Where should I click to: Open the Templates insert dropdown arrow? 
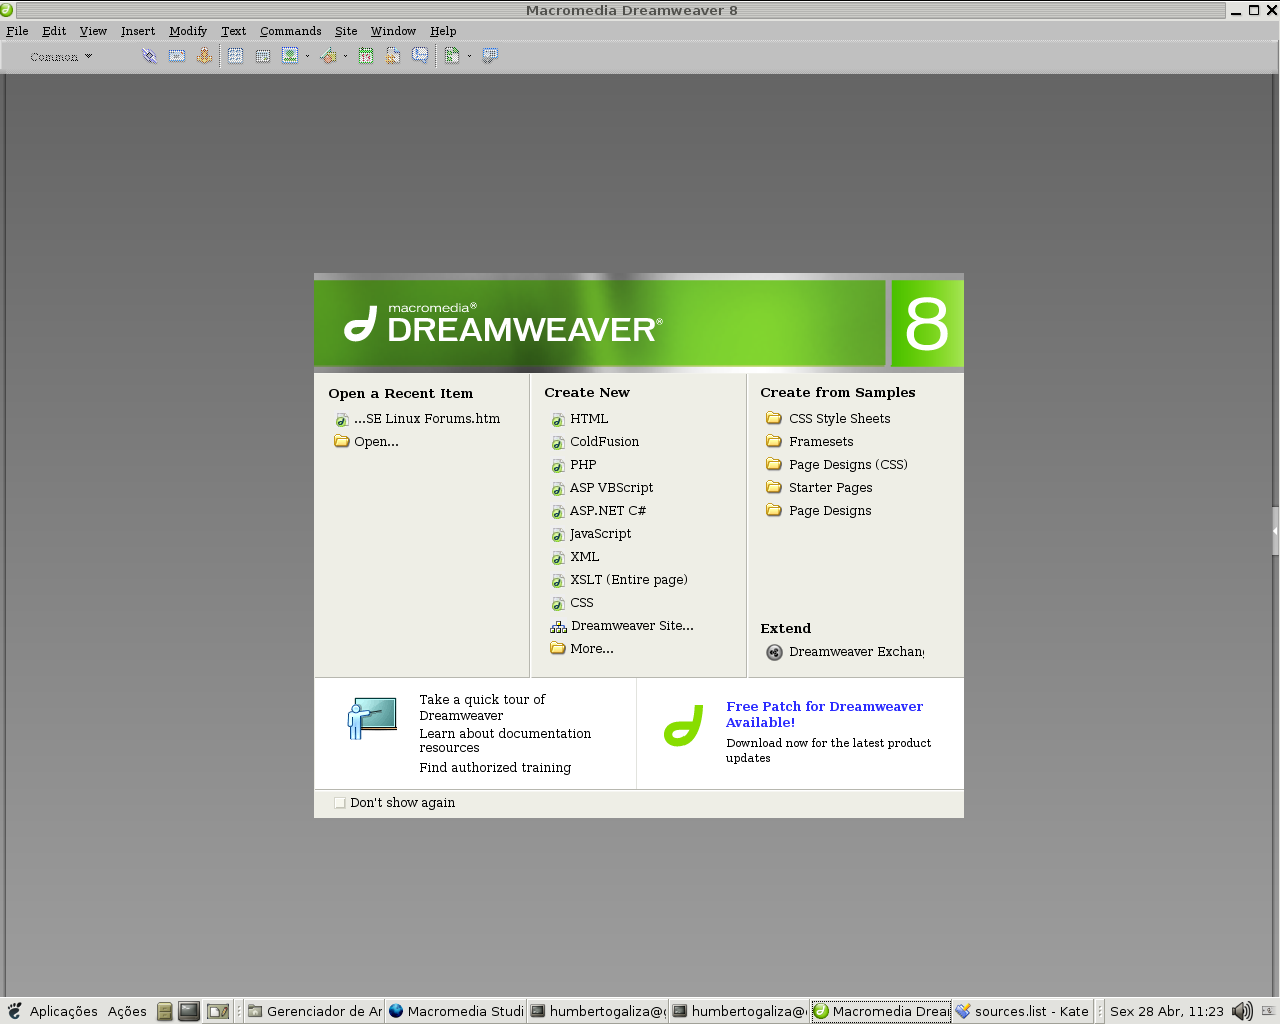click(x=469, y=56)
